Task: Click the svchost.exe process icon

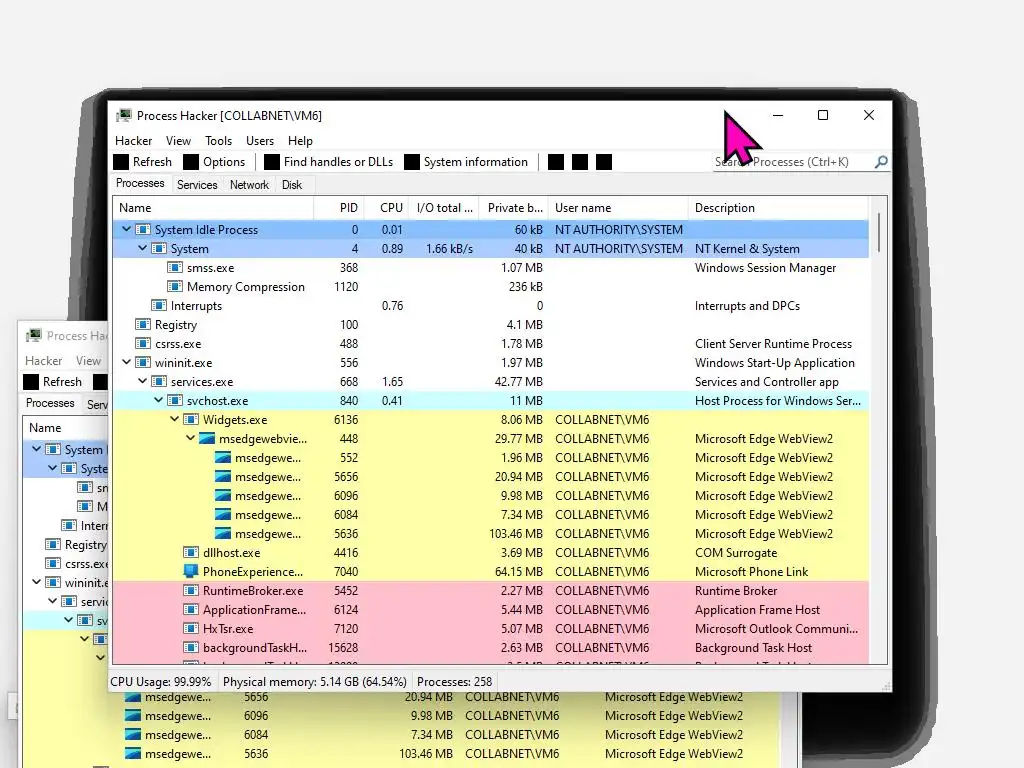Action: [x=174, y=400]
